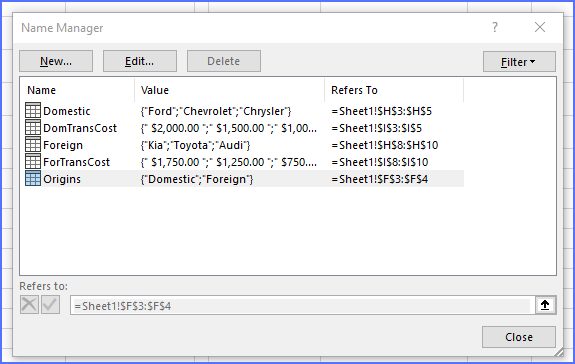The width and height of the screenshot is (575, 364).
Task: Click the value {"Ford";"Chevrolet";"Chrysler"}
Action: click(216, 111)
